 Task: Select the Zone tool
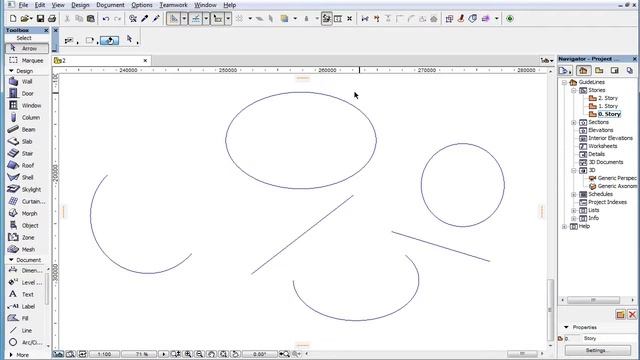(x=27, y=237)
